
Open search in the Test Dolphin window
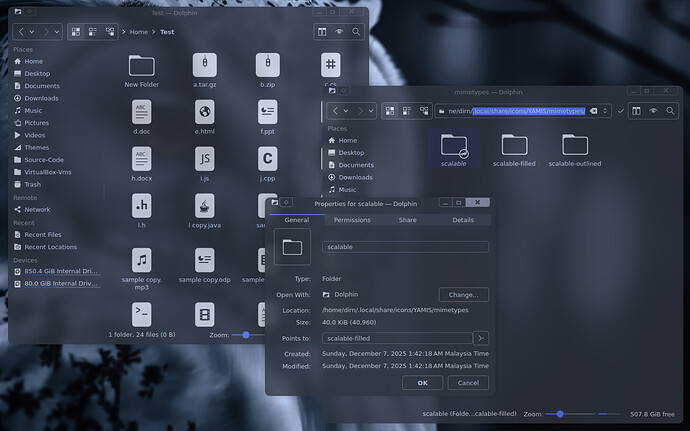pos(358,32)
